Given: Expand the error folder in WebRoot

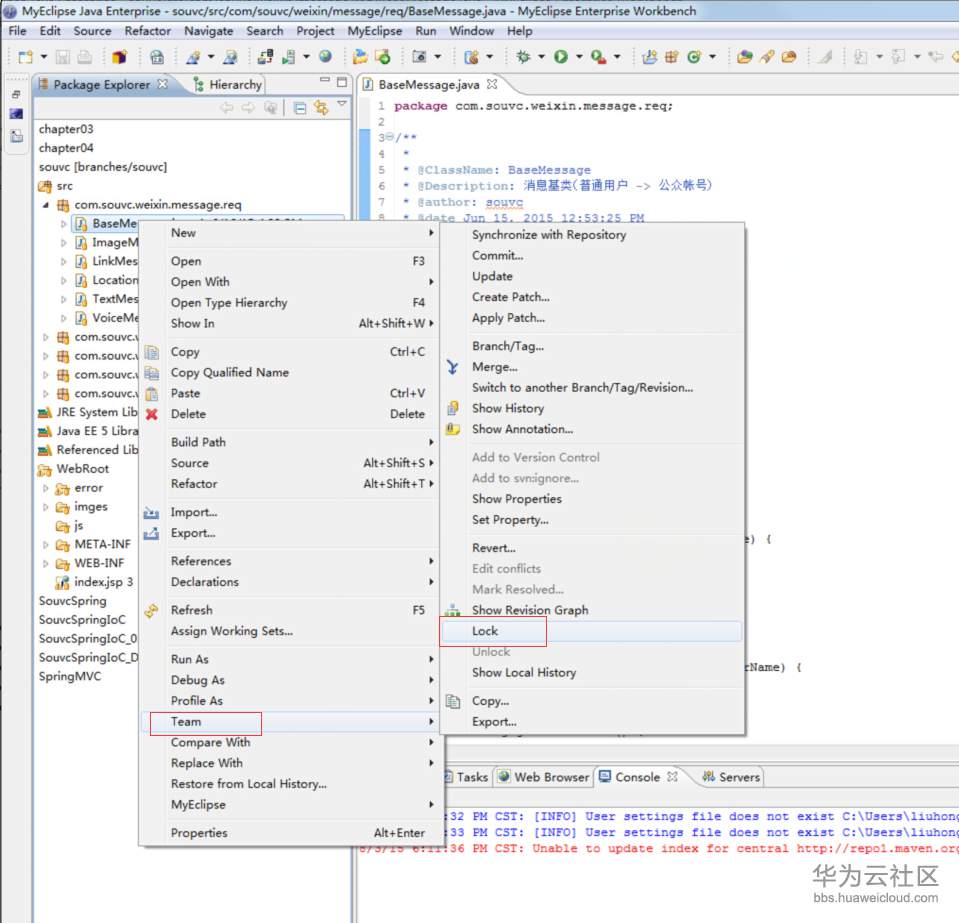Looking at the screenshot, I should 45,488.
